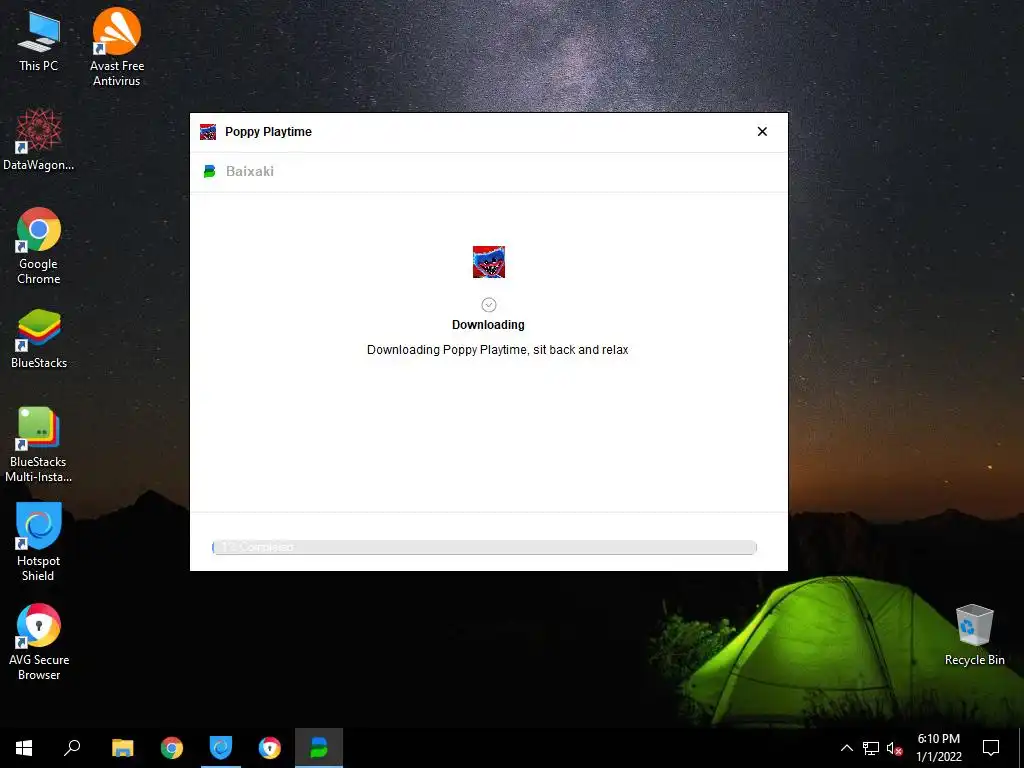Open network status tray icon
Screen dimensions: 1024x768
[x=871, y=748]
